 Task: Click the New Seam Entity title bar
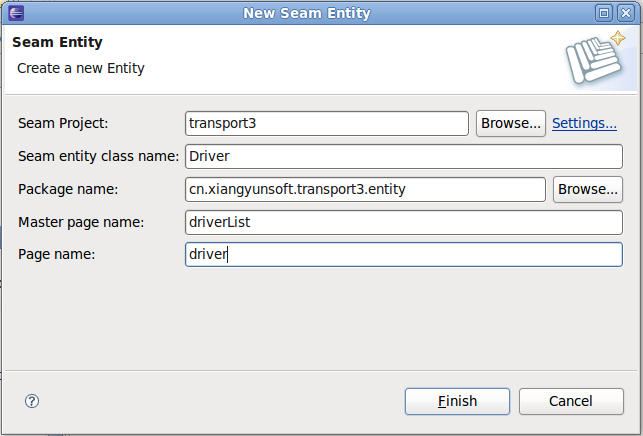307,13
